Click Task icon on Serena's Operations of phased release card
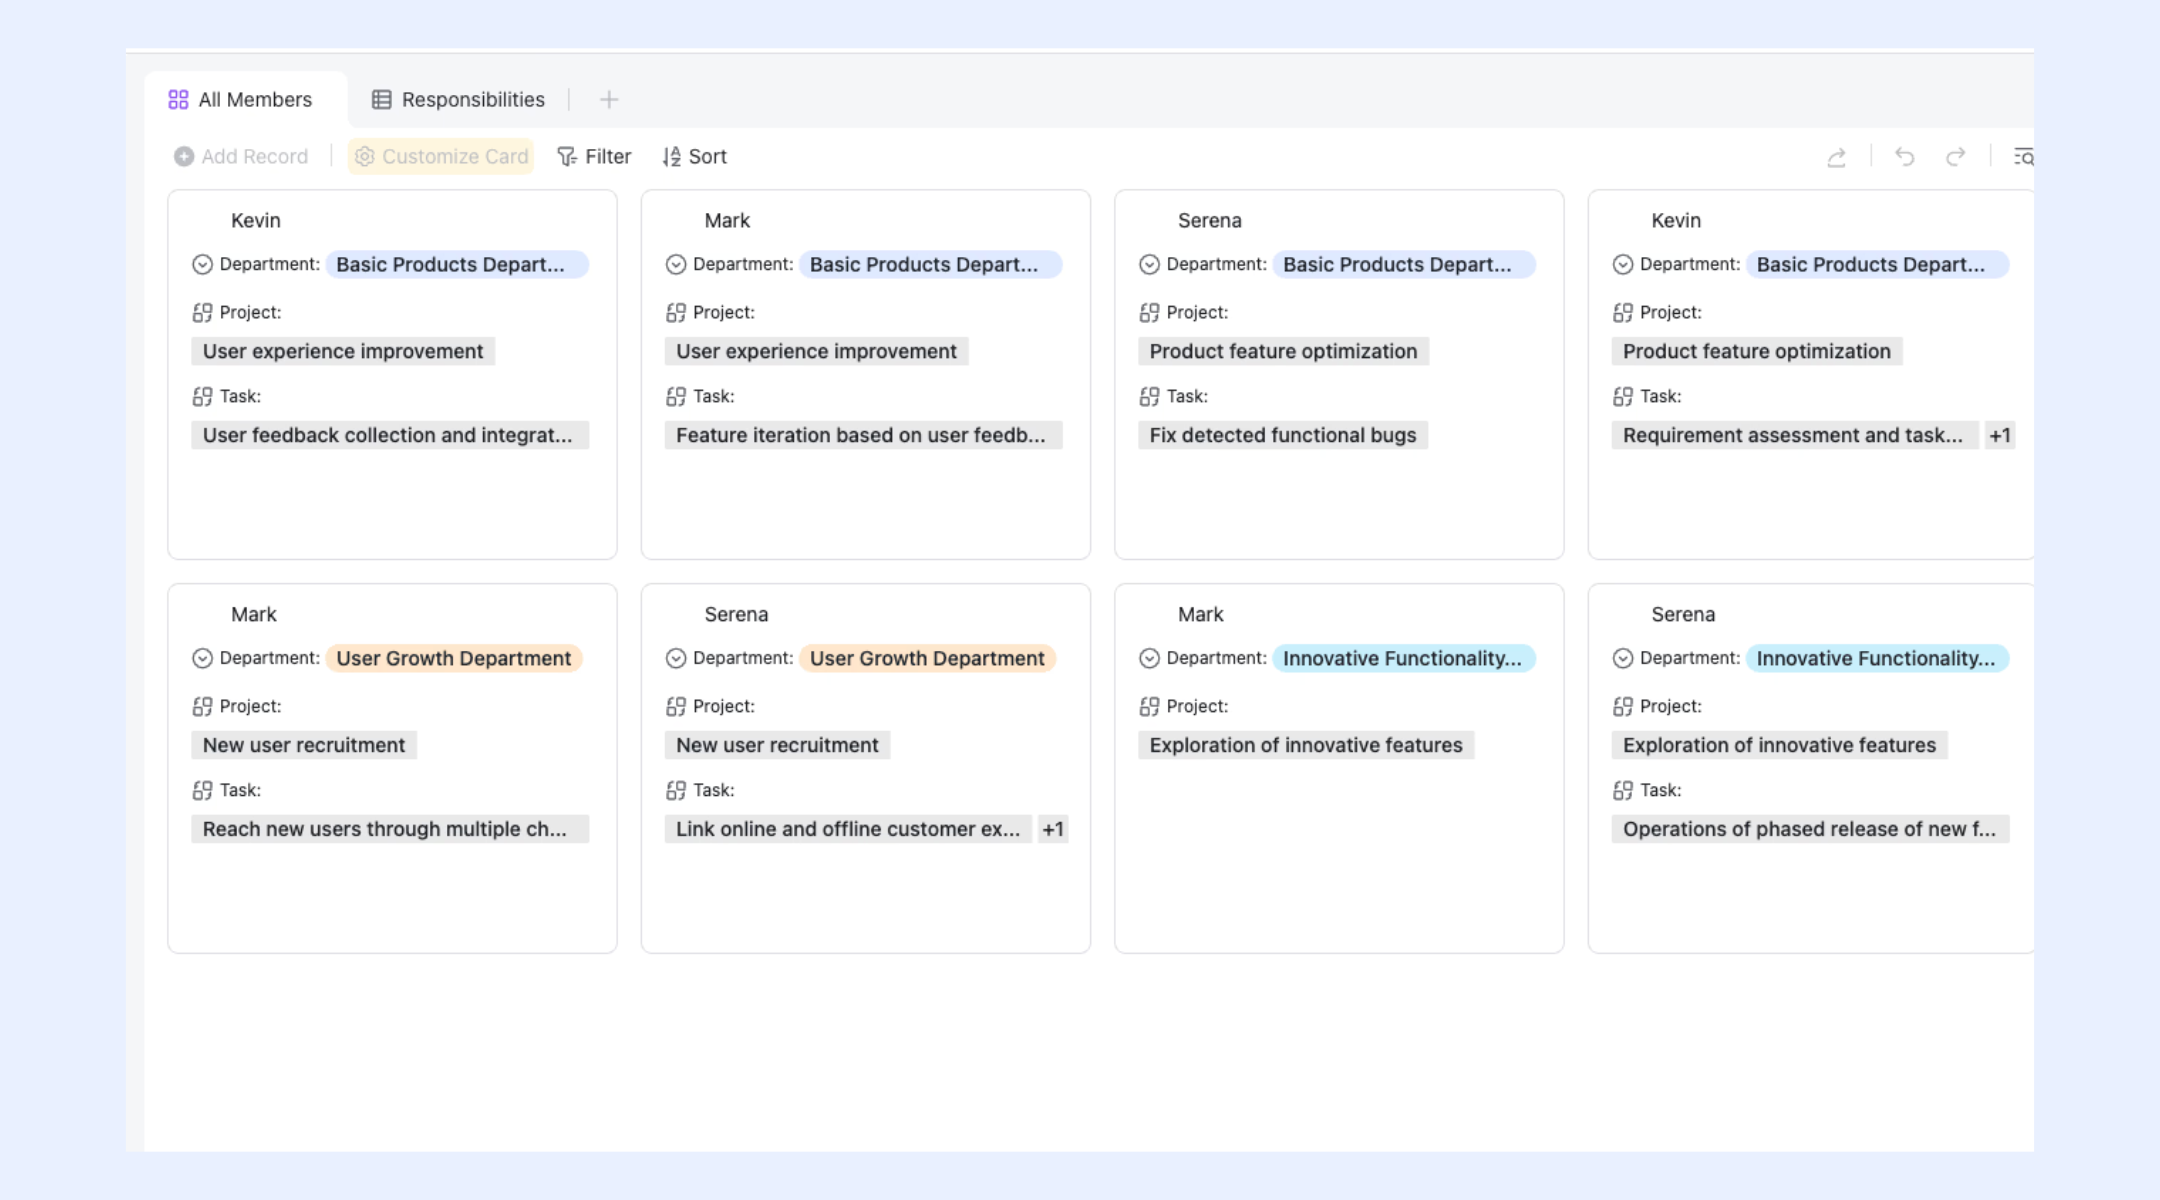2160x1200 pixels. coord(1623,791)
